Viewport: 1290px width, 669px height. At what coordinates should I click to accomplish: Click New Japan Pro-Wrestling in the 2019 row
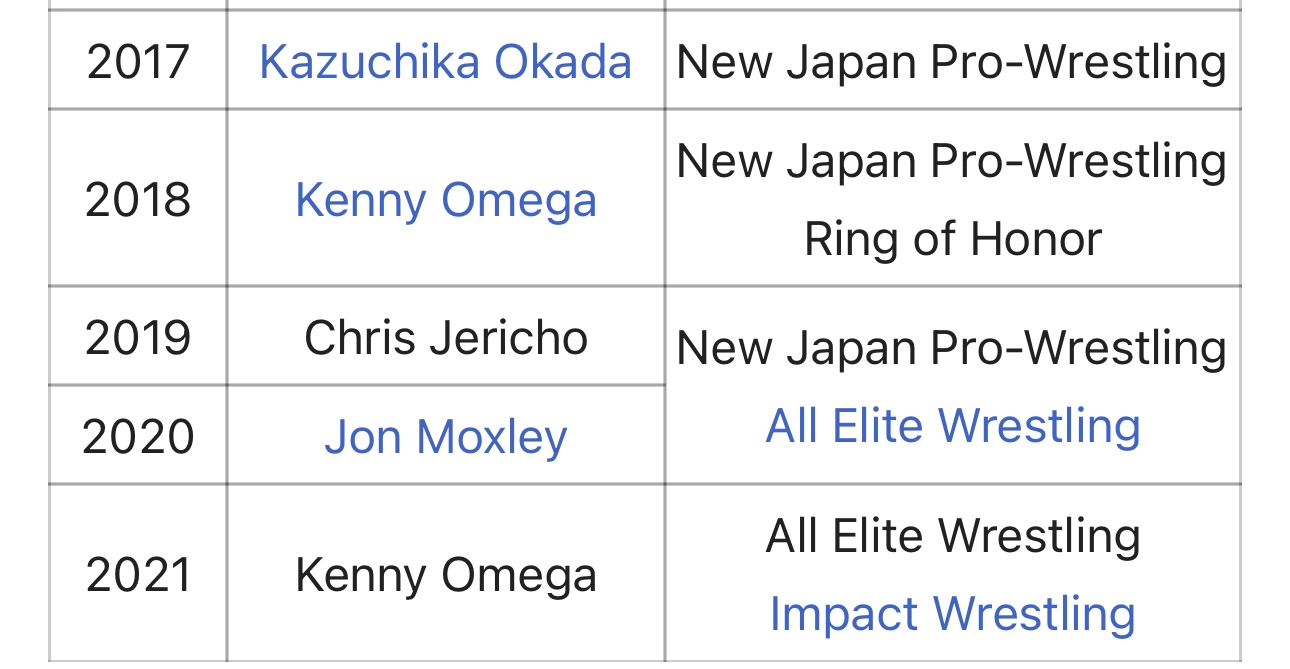(x=952, y=348)
